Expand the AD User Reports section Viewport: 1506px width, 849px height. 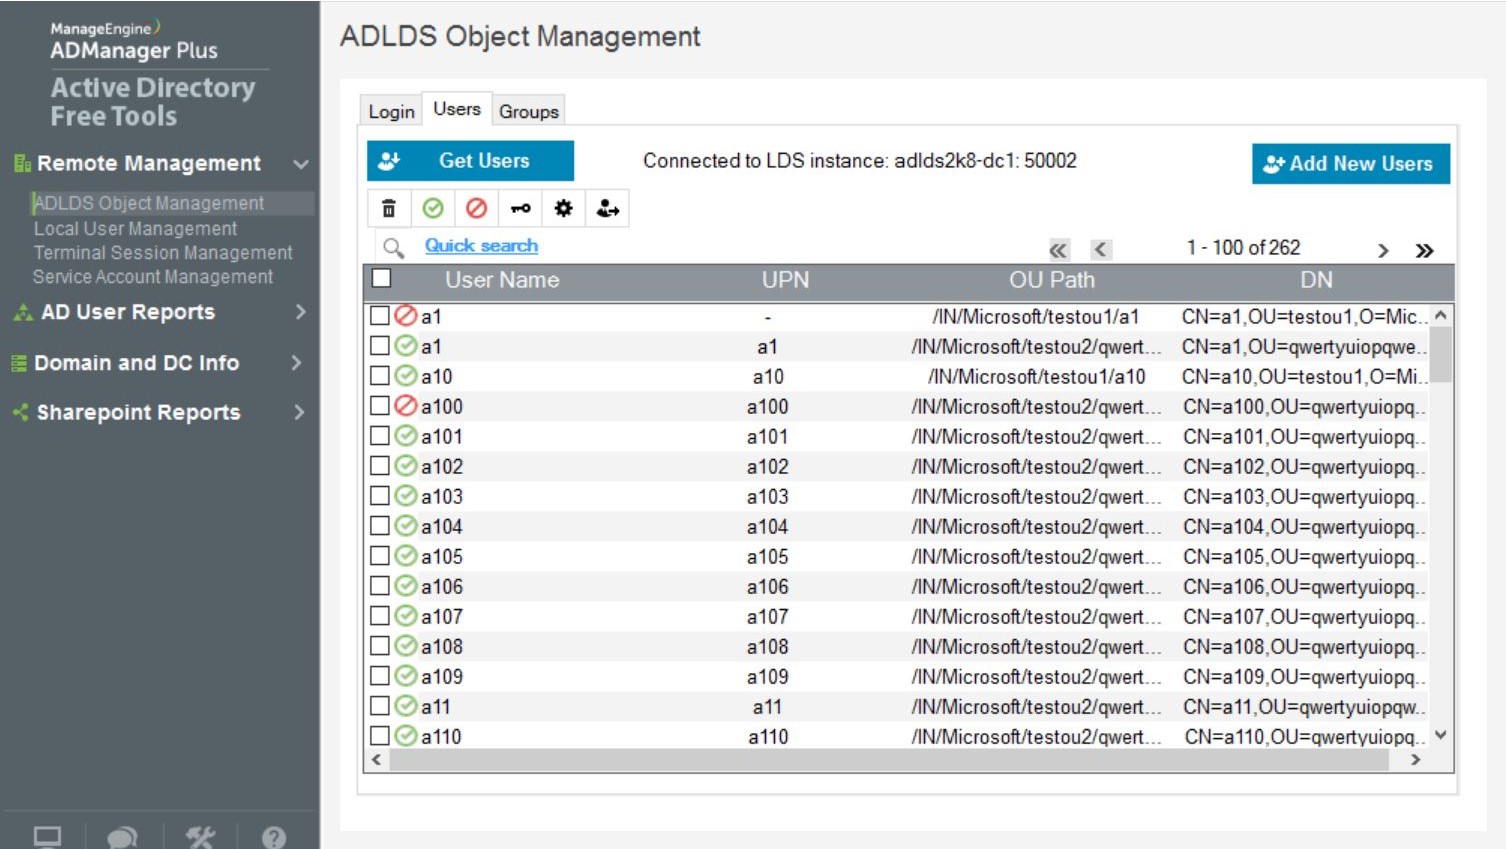pyautogui.click(x=298, y=312)
